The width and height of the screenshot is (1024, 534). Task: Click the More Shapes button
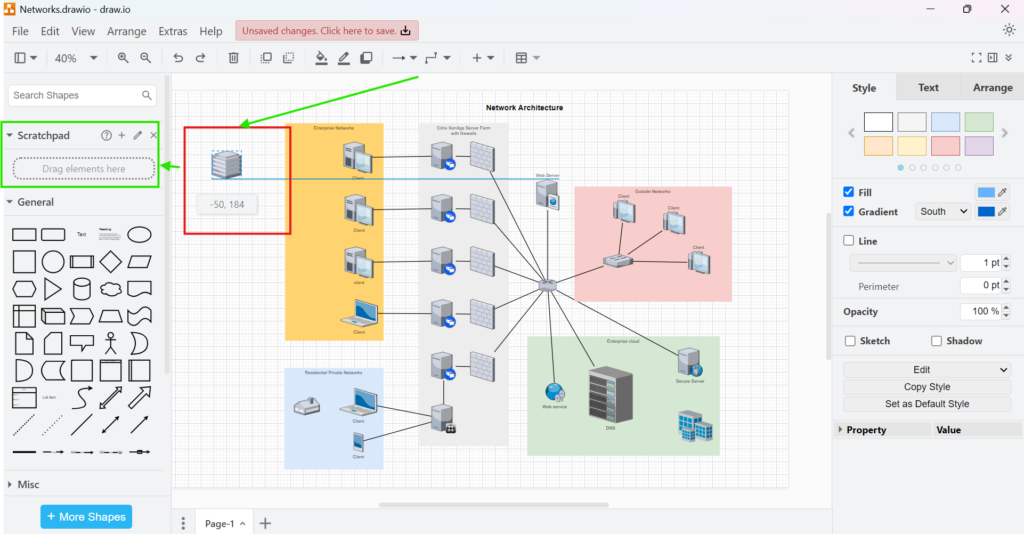coord(86,517)
